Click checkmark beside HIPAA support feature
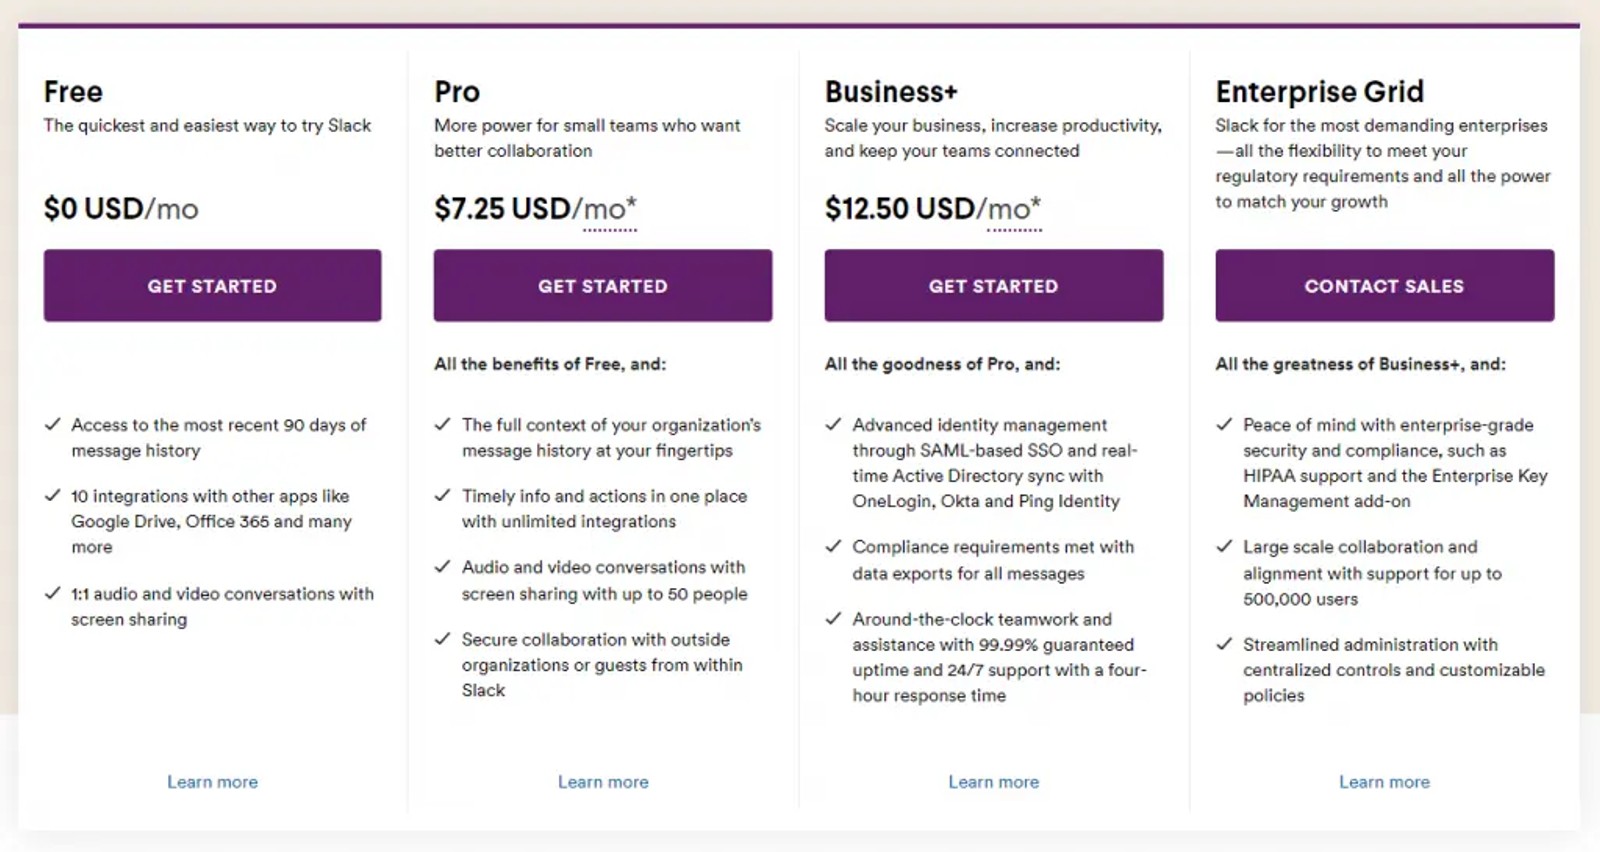 (1224, 424)
